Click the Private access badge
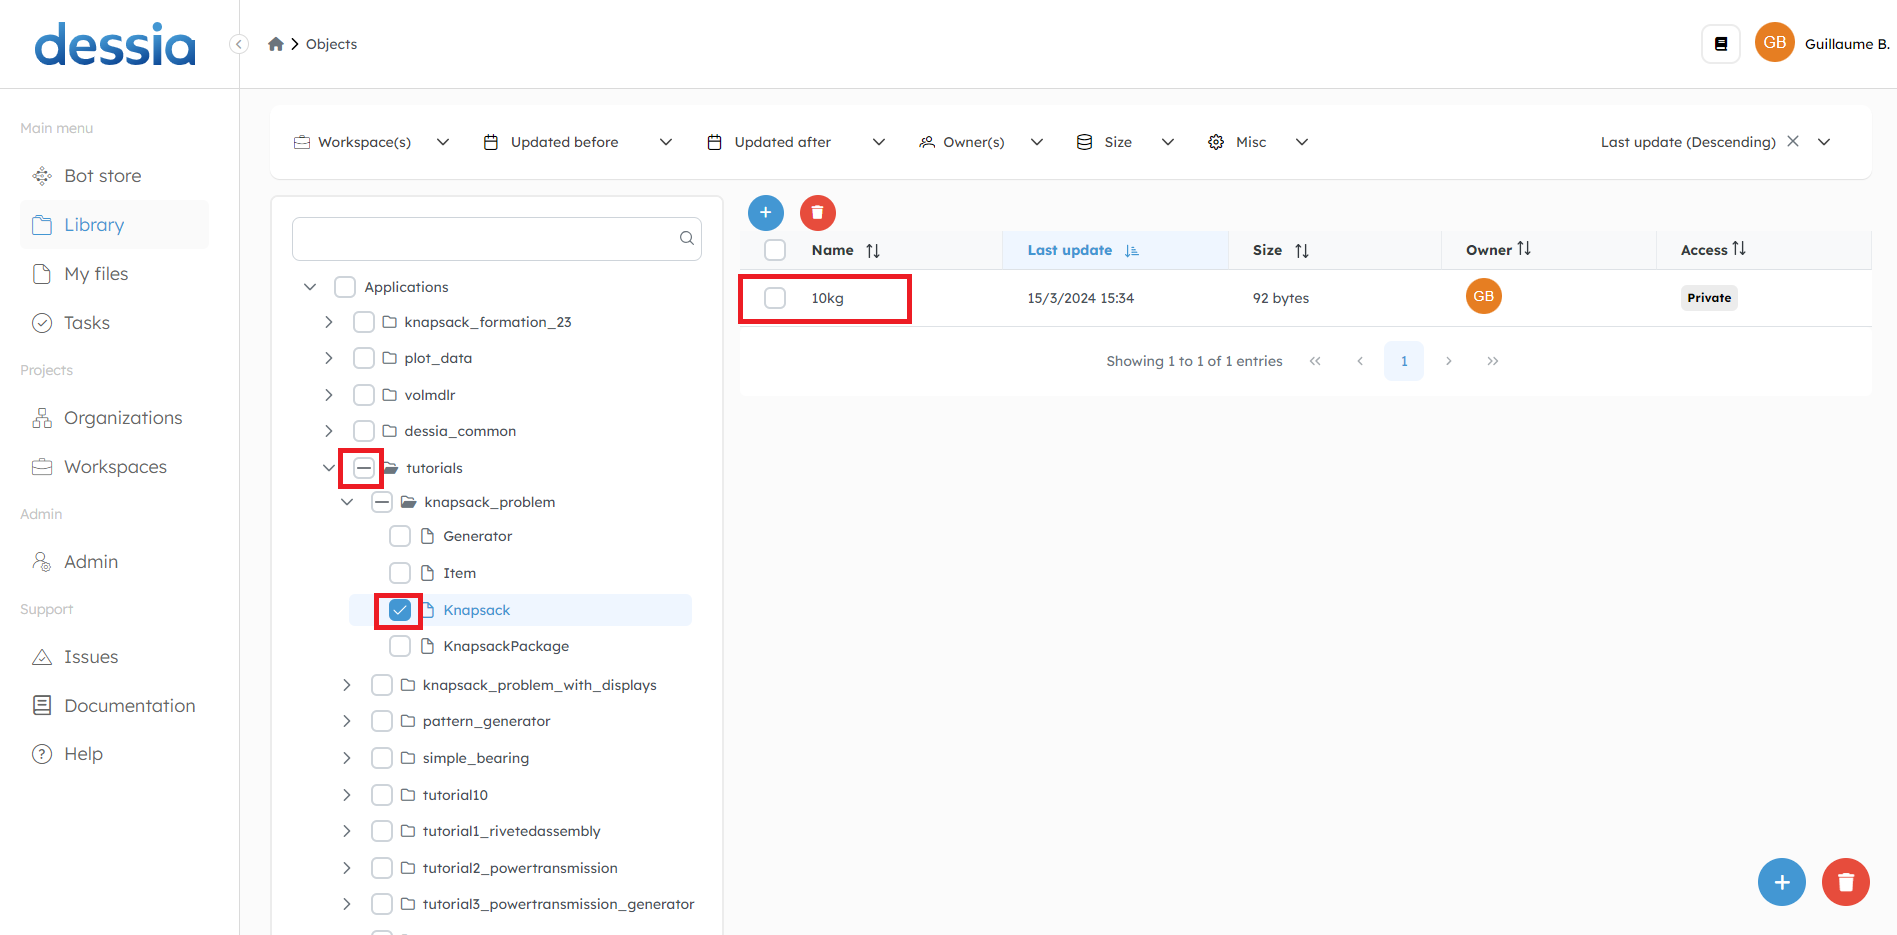The image size is (1897, 935). pos(1709,298)
